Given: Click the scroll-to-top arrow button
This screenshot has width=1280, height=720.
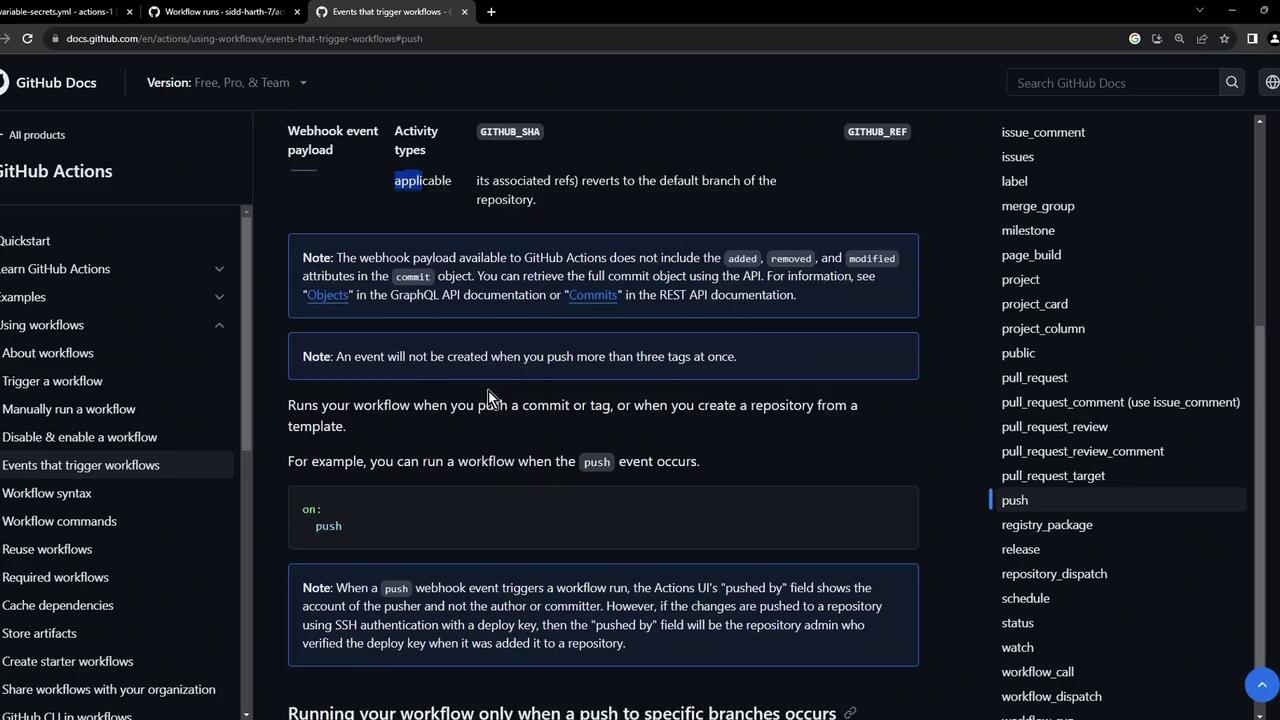Looking at the screenshot, I should (1262, 685).
